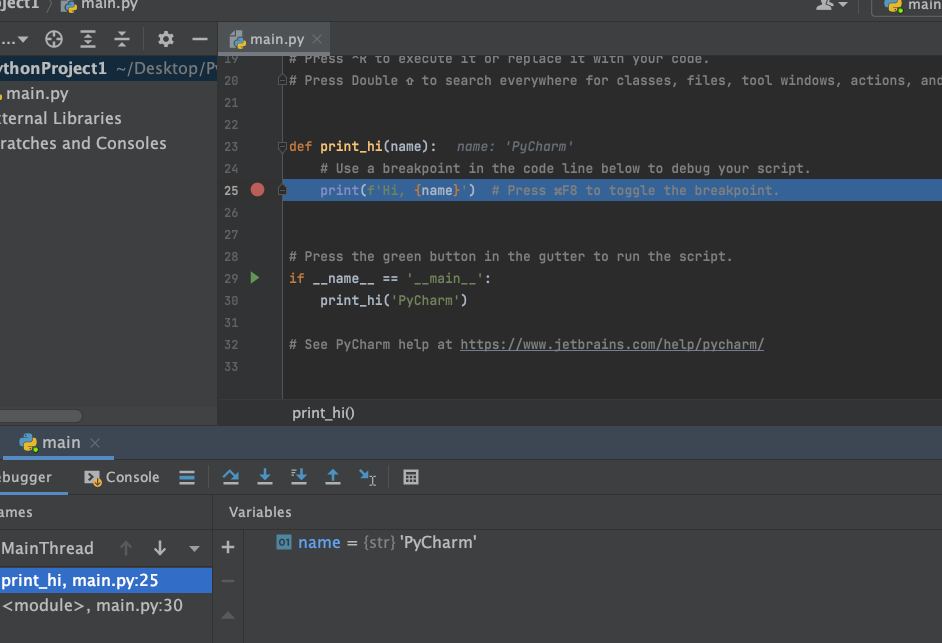Viewport: 942px width, 643px height.
Task: Click the Run to Cursor icon
Action: coord(367,477)
